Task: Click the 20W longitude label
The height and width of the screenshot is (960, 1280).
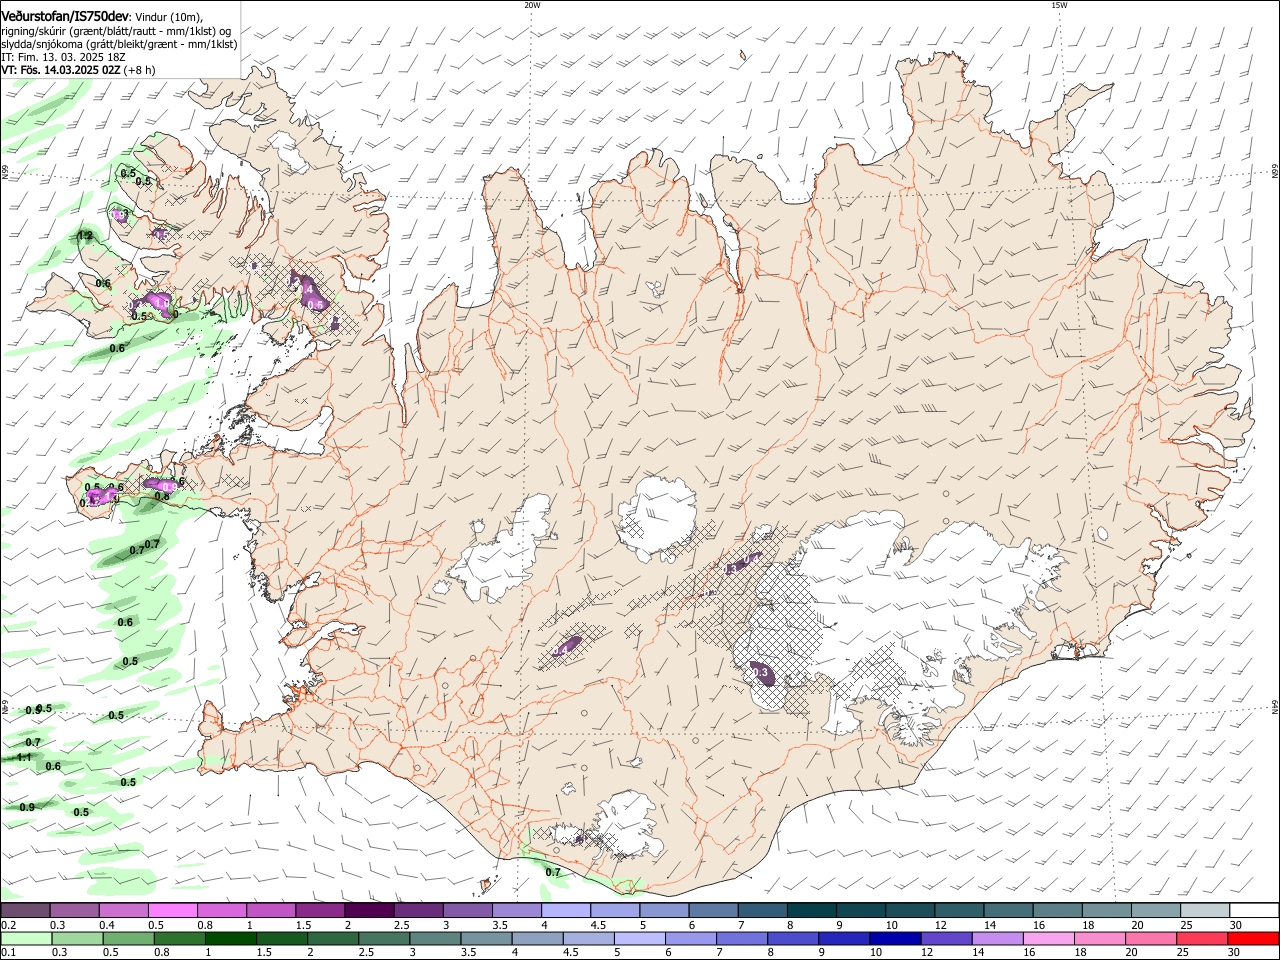Action: (532, 5)
